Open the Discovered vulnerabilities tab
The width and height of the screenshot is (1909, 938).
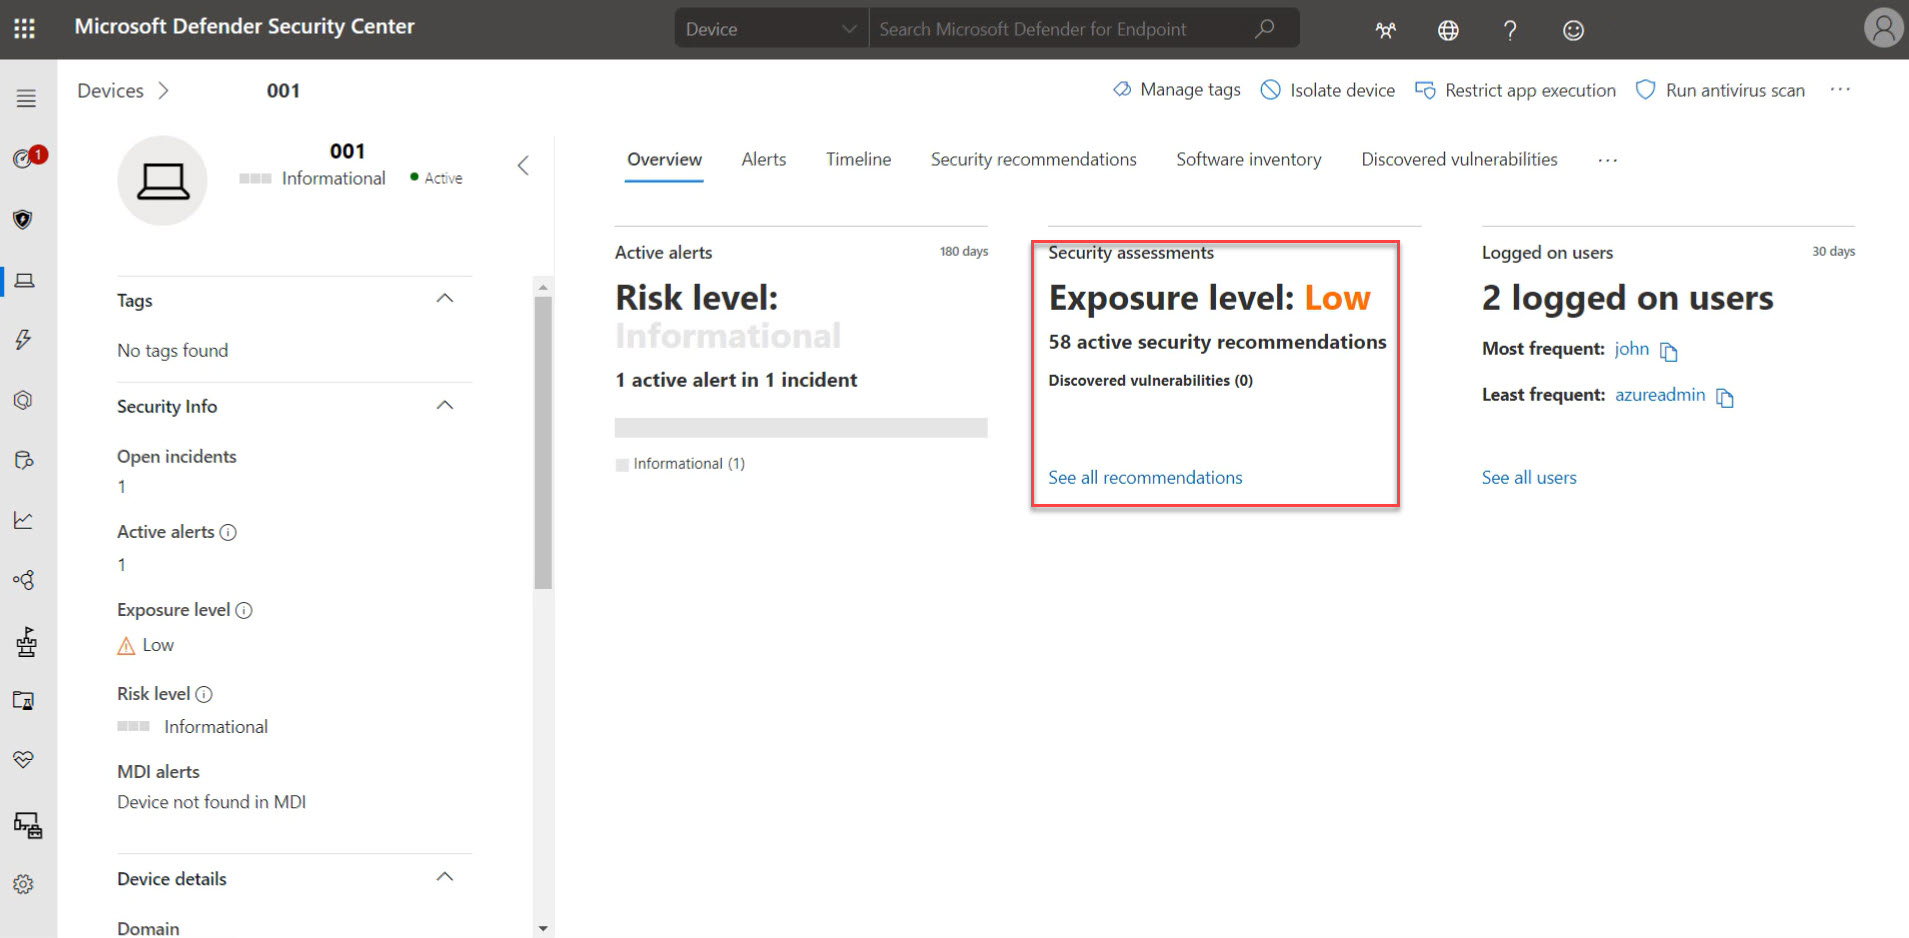point(1459,159)
